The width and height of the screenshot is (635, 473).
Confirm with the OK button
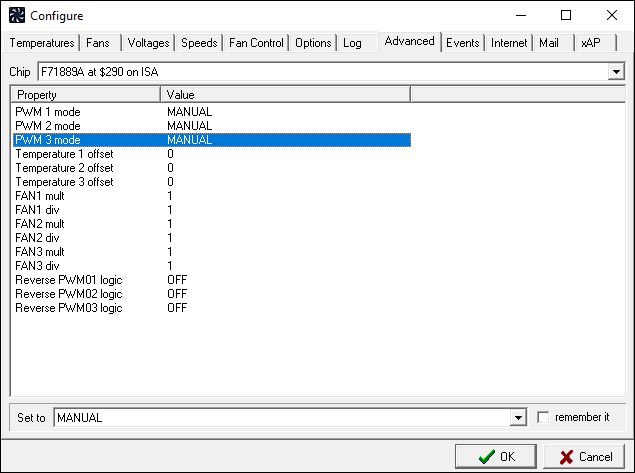click(x=496, y=457)
